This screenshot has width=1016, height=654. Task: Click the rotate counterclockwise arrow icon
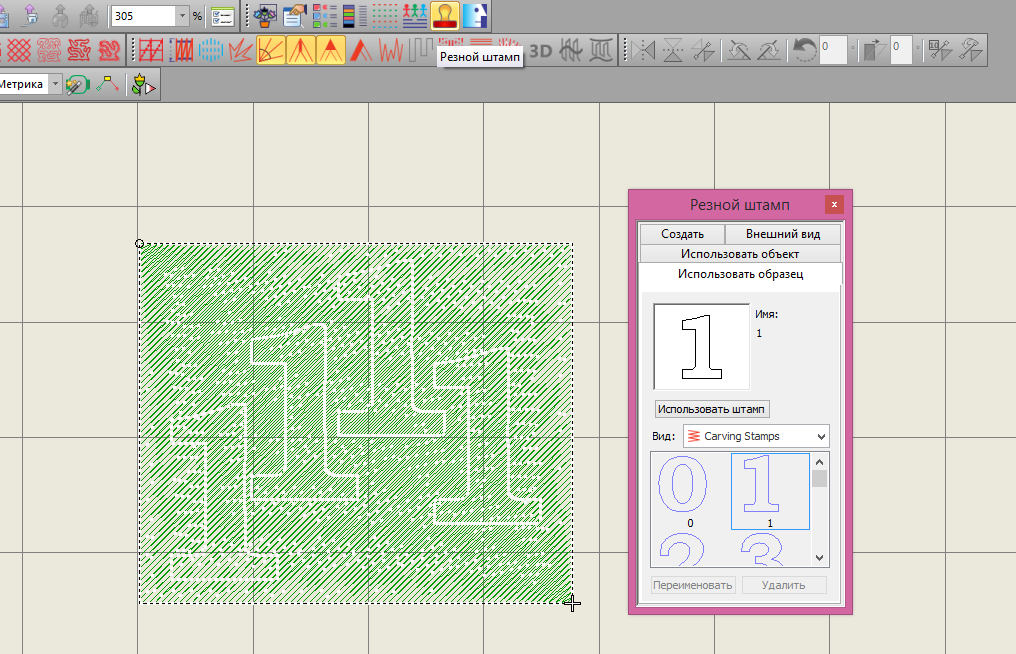point(803,49)
